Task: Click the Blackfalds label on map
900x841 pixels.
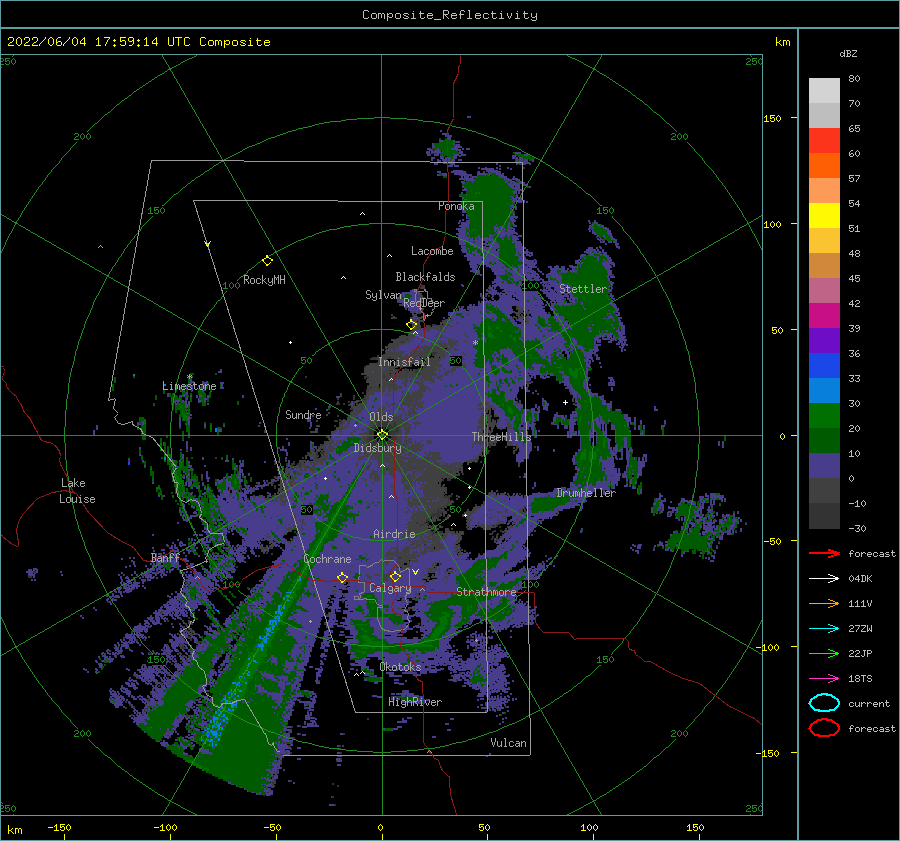Action: coord(425,277)
